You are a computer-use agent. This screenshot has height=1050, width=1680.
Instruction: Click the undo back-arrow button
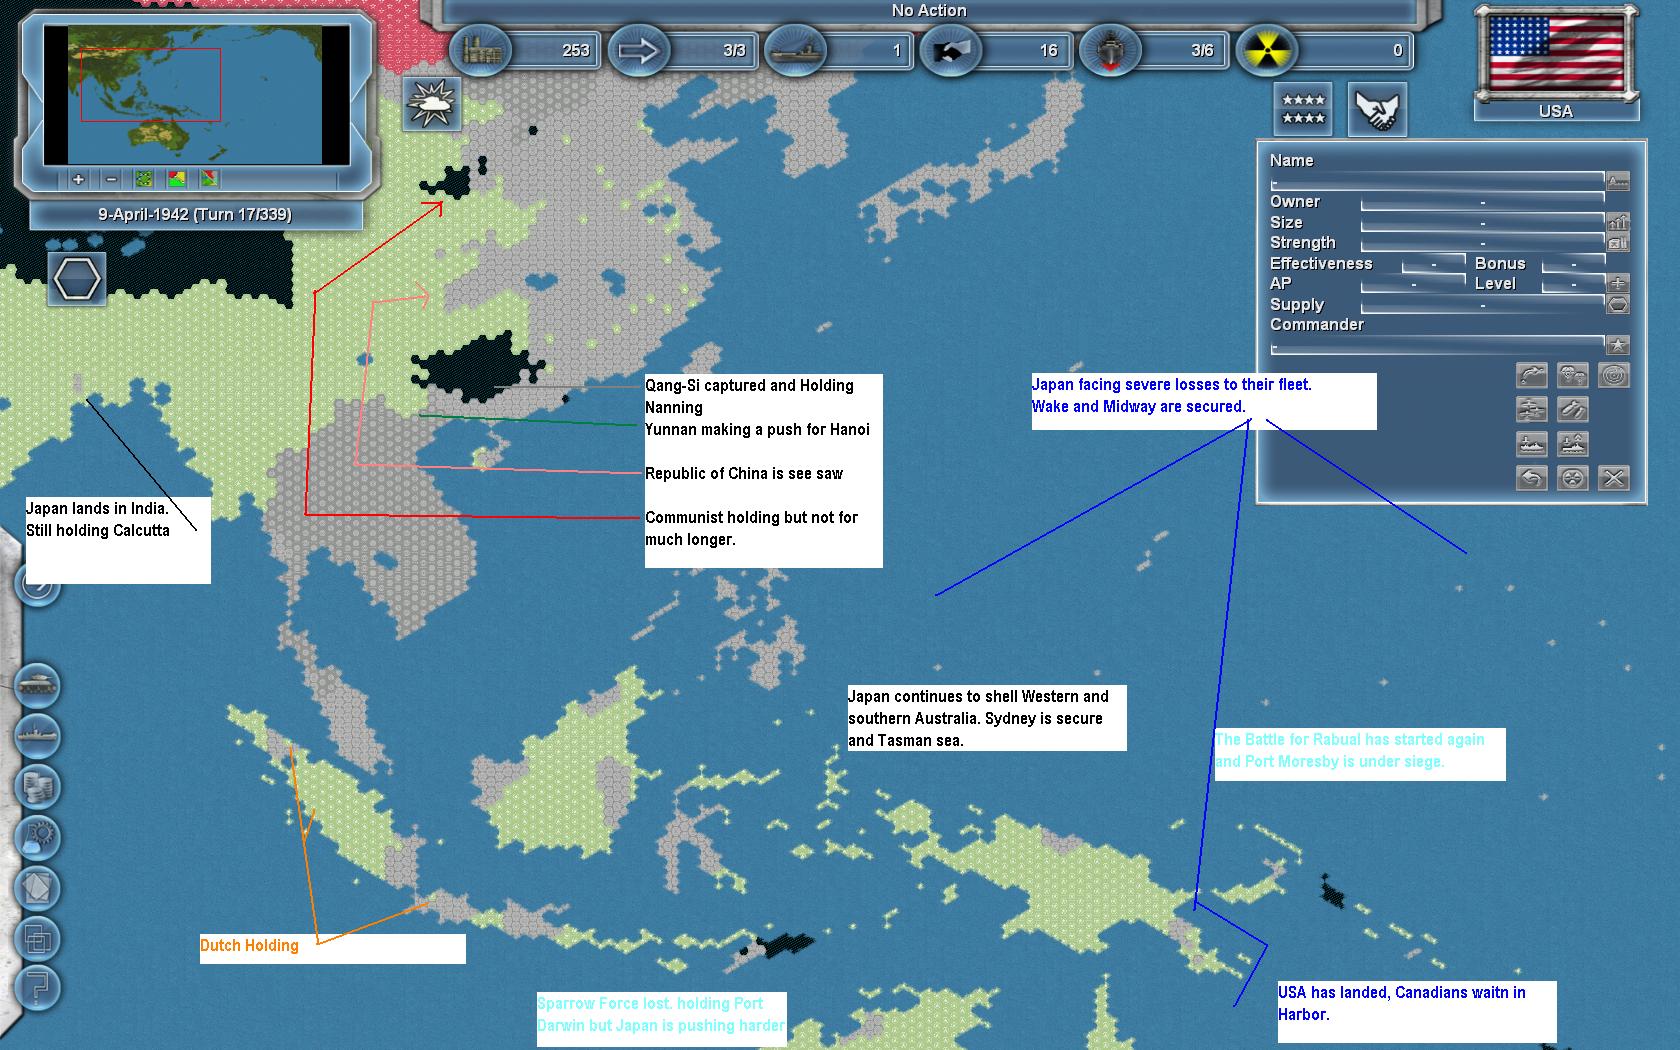point(1532,478)
